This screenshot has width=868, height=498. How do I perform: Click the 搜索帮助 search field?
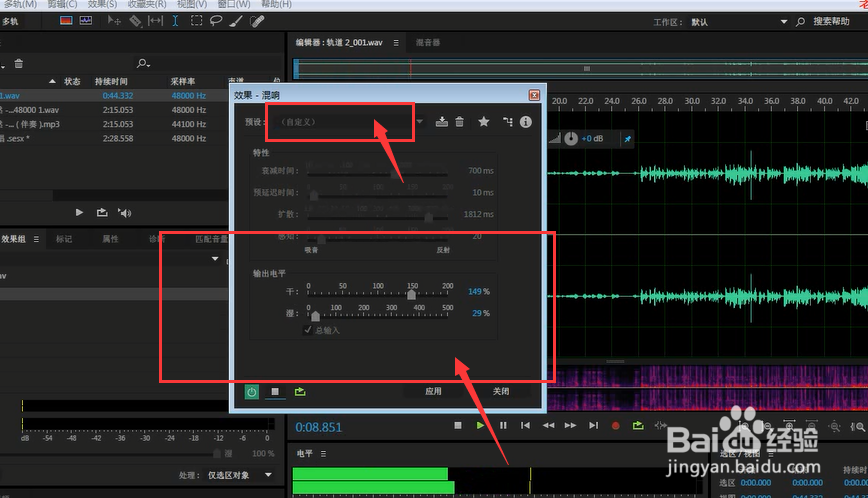click(831, 22)
